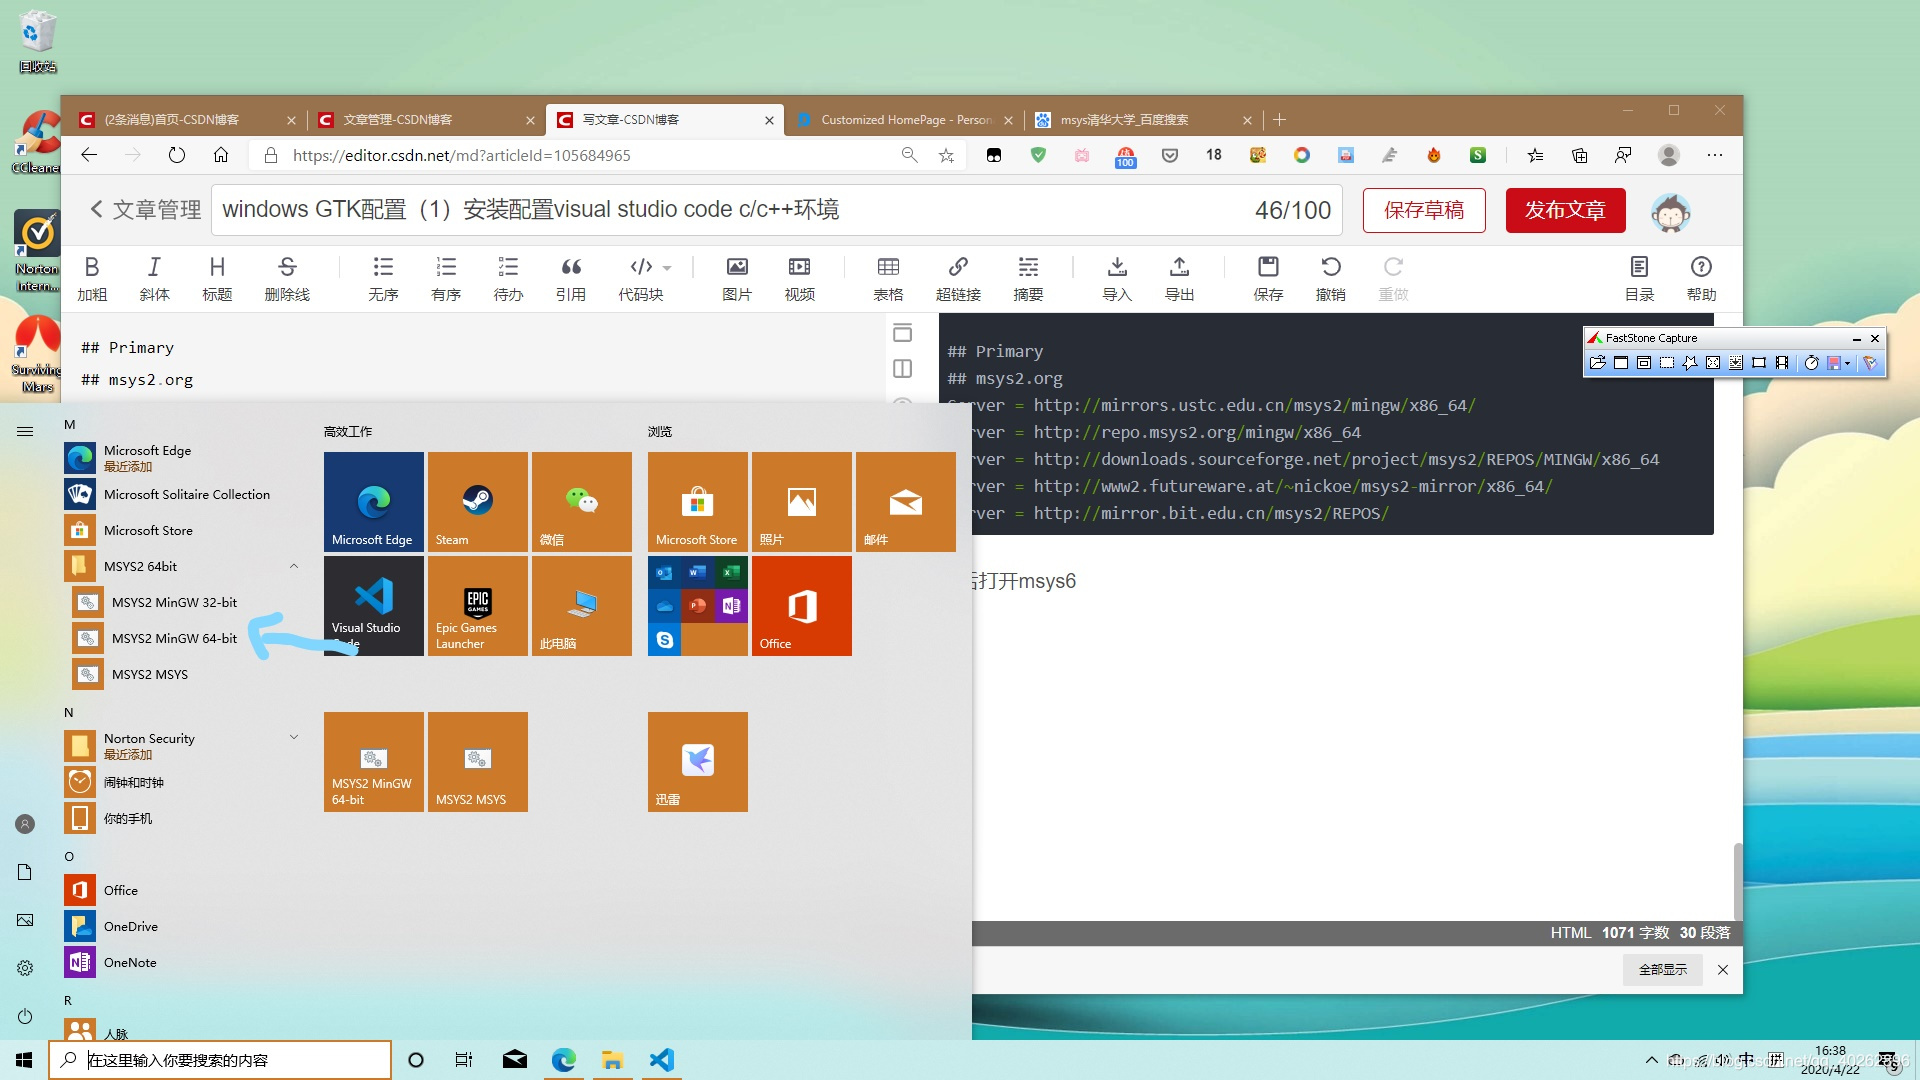Image resolution: width=1920 pixels, height=1080 pixels.
Task: Add page to favorites star
Action: point(946,155)
